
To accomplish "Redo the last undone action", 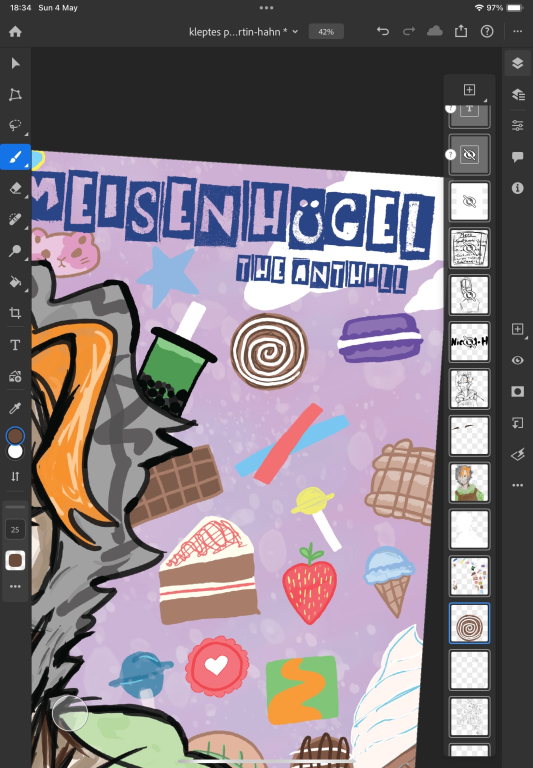I will tap(409, 32).
